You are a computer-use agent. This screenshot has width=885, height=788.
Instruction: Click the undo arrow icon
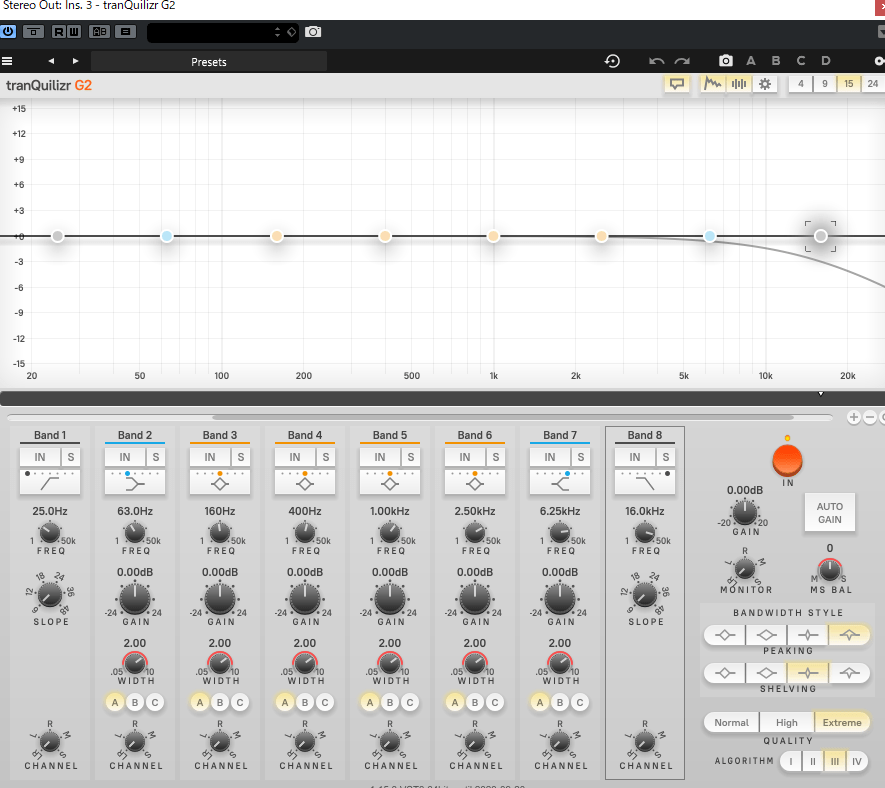click(656, 61)
